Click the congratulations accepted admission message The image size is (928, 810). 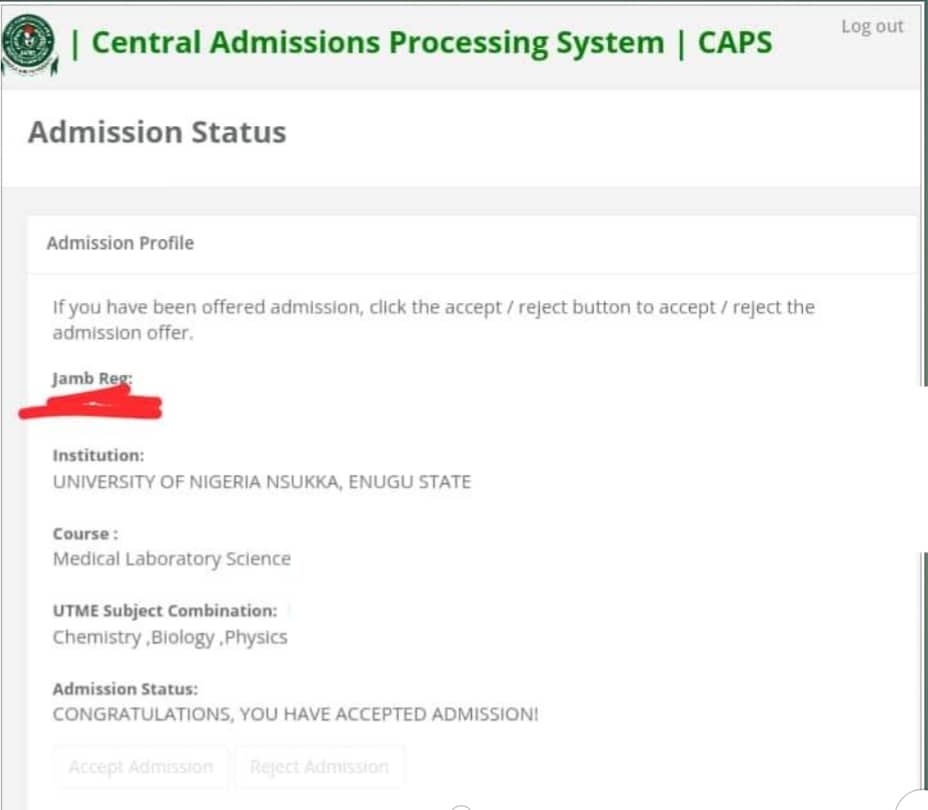295,715
